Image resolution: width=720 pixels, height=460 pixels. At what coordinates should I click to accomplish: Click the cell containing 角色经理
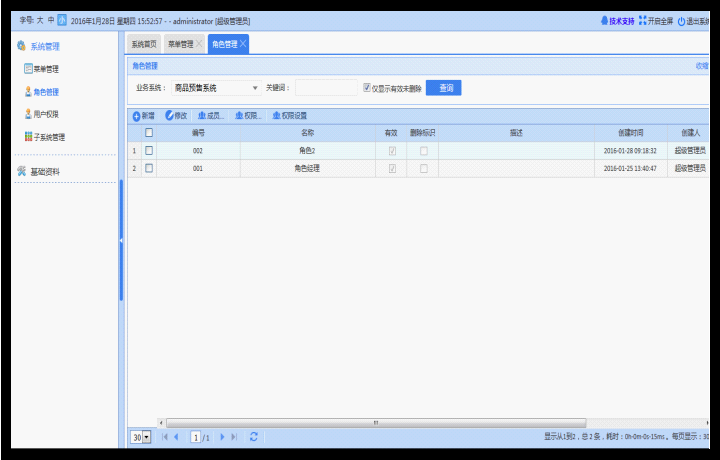pyautogui.click(x=308, y=168)
